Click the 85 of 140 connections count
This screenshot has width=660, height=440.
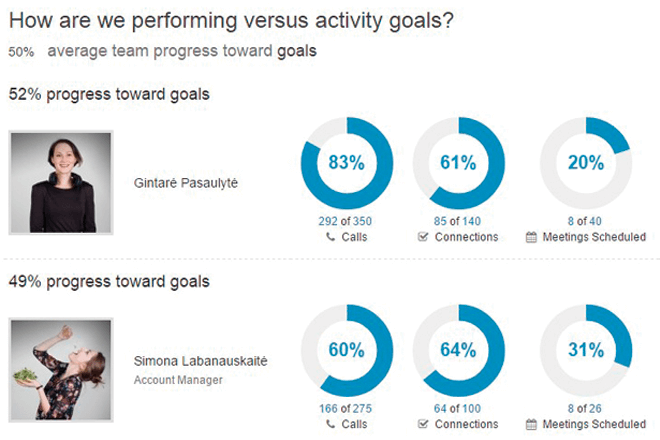pyautogui.click(x=458, y=221)
